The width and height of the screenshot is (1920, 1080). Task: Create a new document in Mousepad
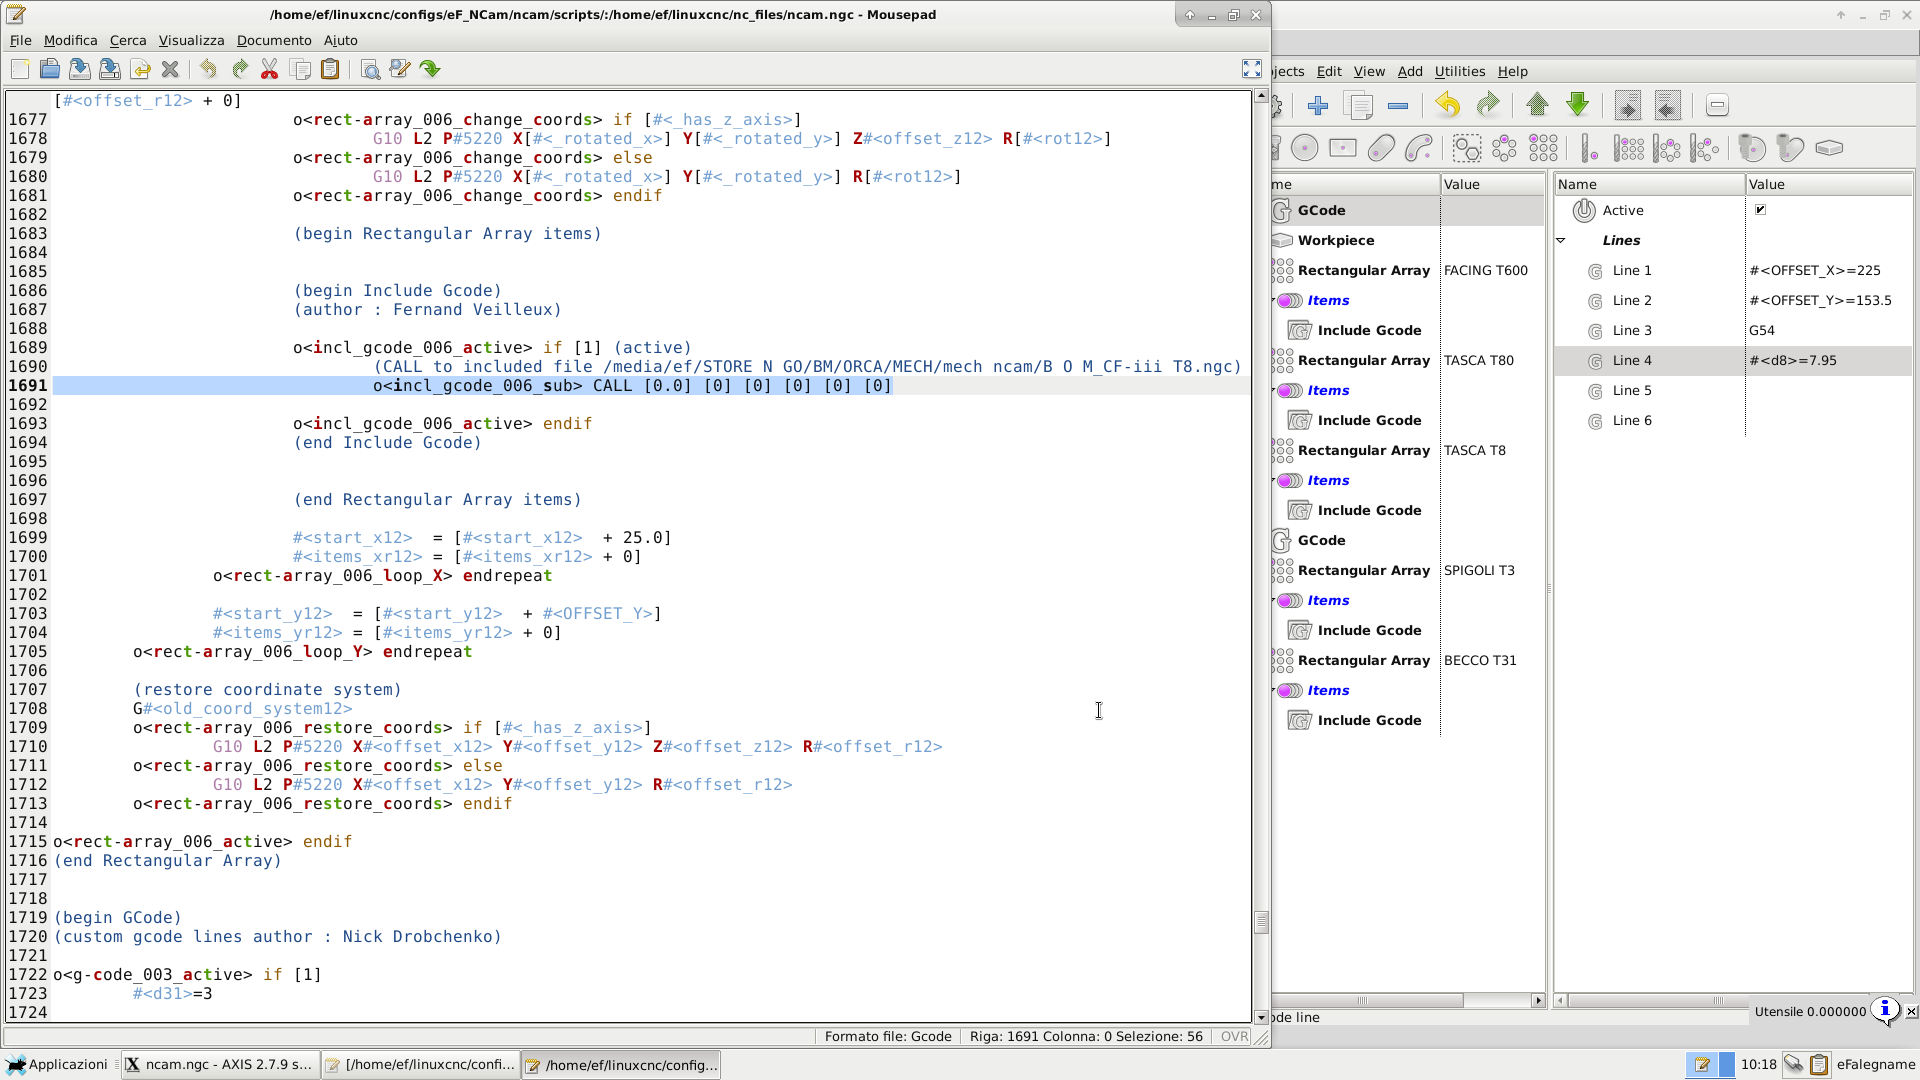[x=20, y=69]
